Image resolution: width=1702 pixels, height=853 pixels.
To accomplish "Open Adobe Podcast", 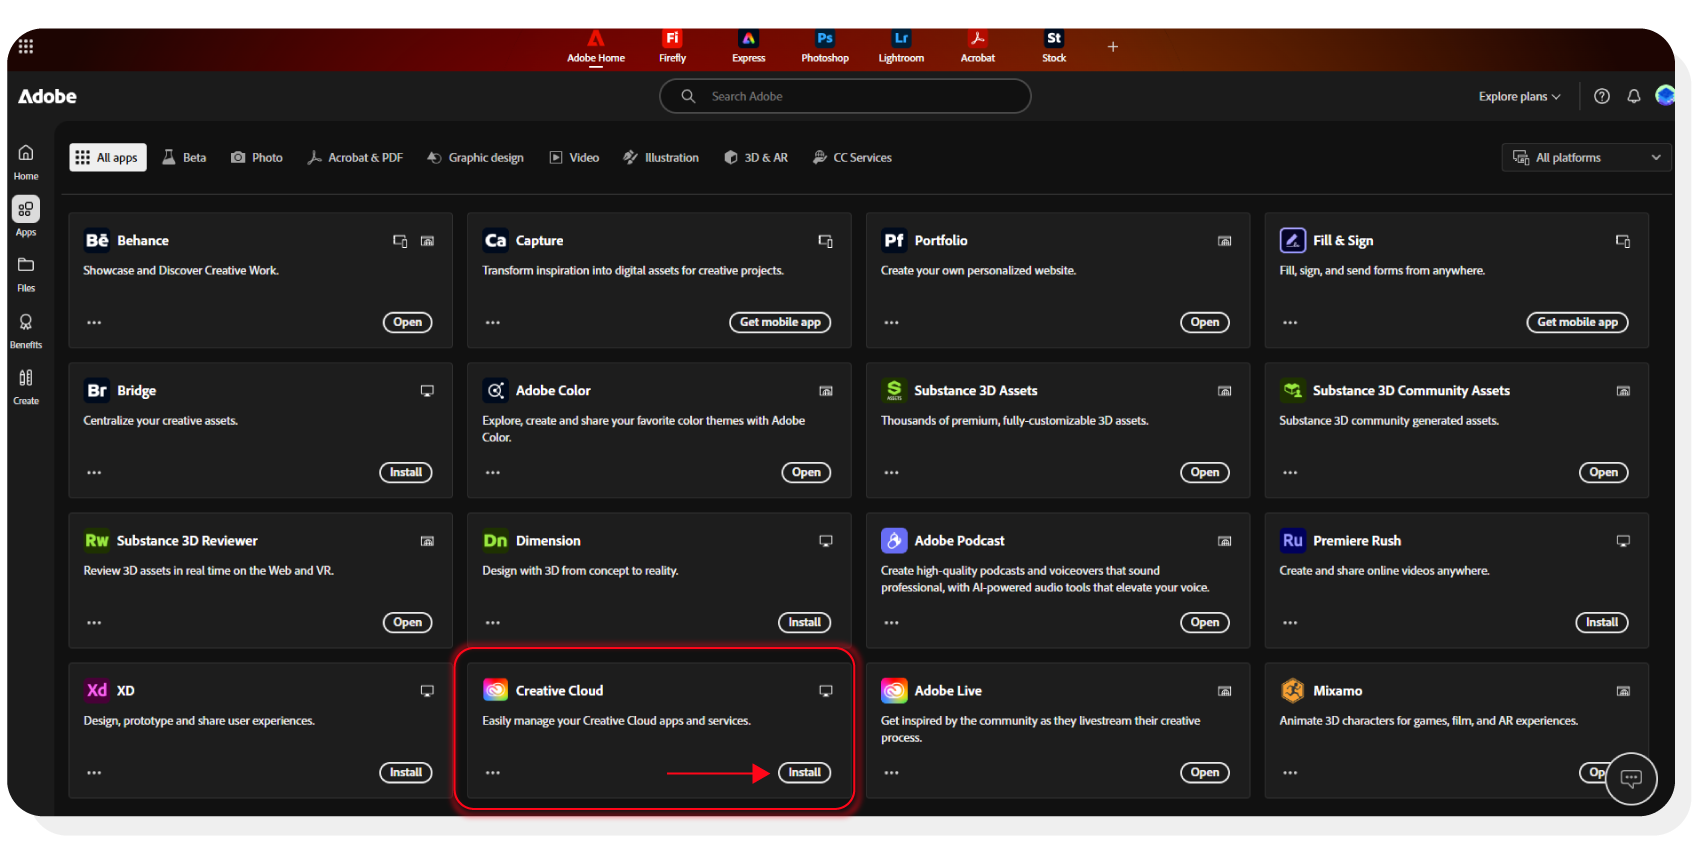I will [x=1205, y=623].
